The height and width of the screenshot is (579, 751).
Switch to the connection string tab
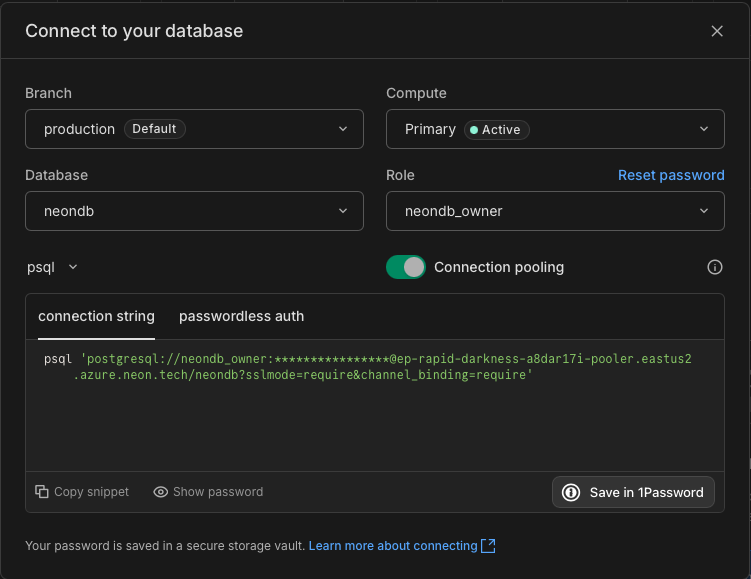96,316
